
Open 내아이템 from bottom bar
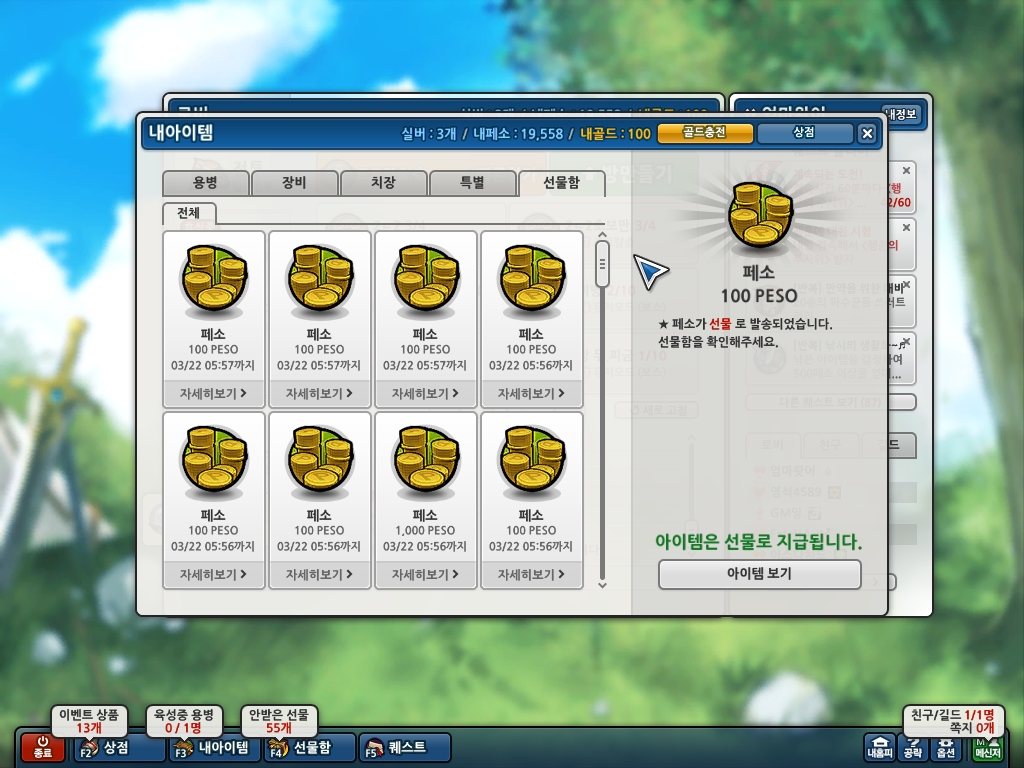tap(213, 747)
